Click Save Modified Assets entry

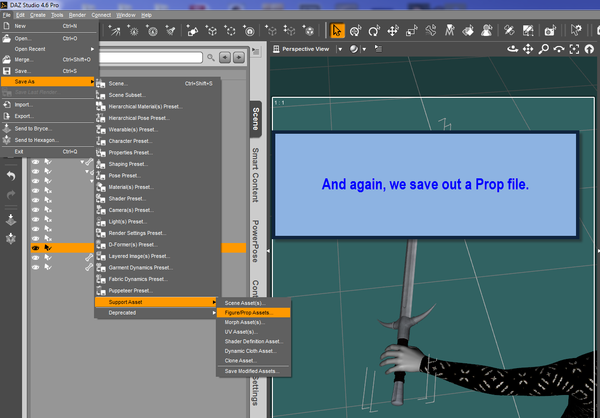pyautogui.click(x=253, y=371)
